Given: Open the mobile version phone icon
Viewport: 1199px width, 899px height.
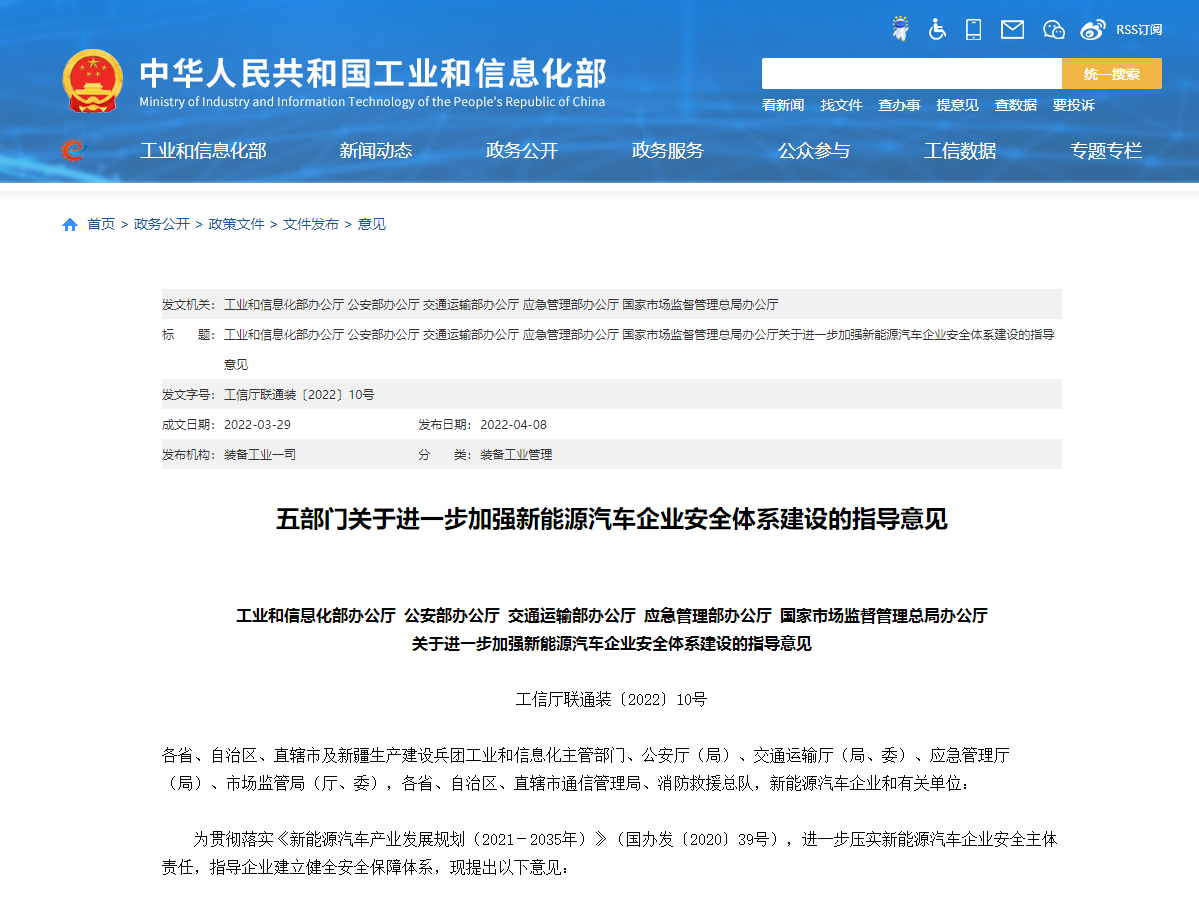Looking at the screenshot, I should point(973,30).
